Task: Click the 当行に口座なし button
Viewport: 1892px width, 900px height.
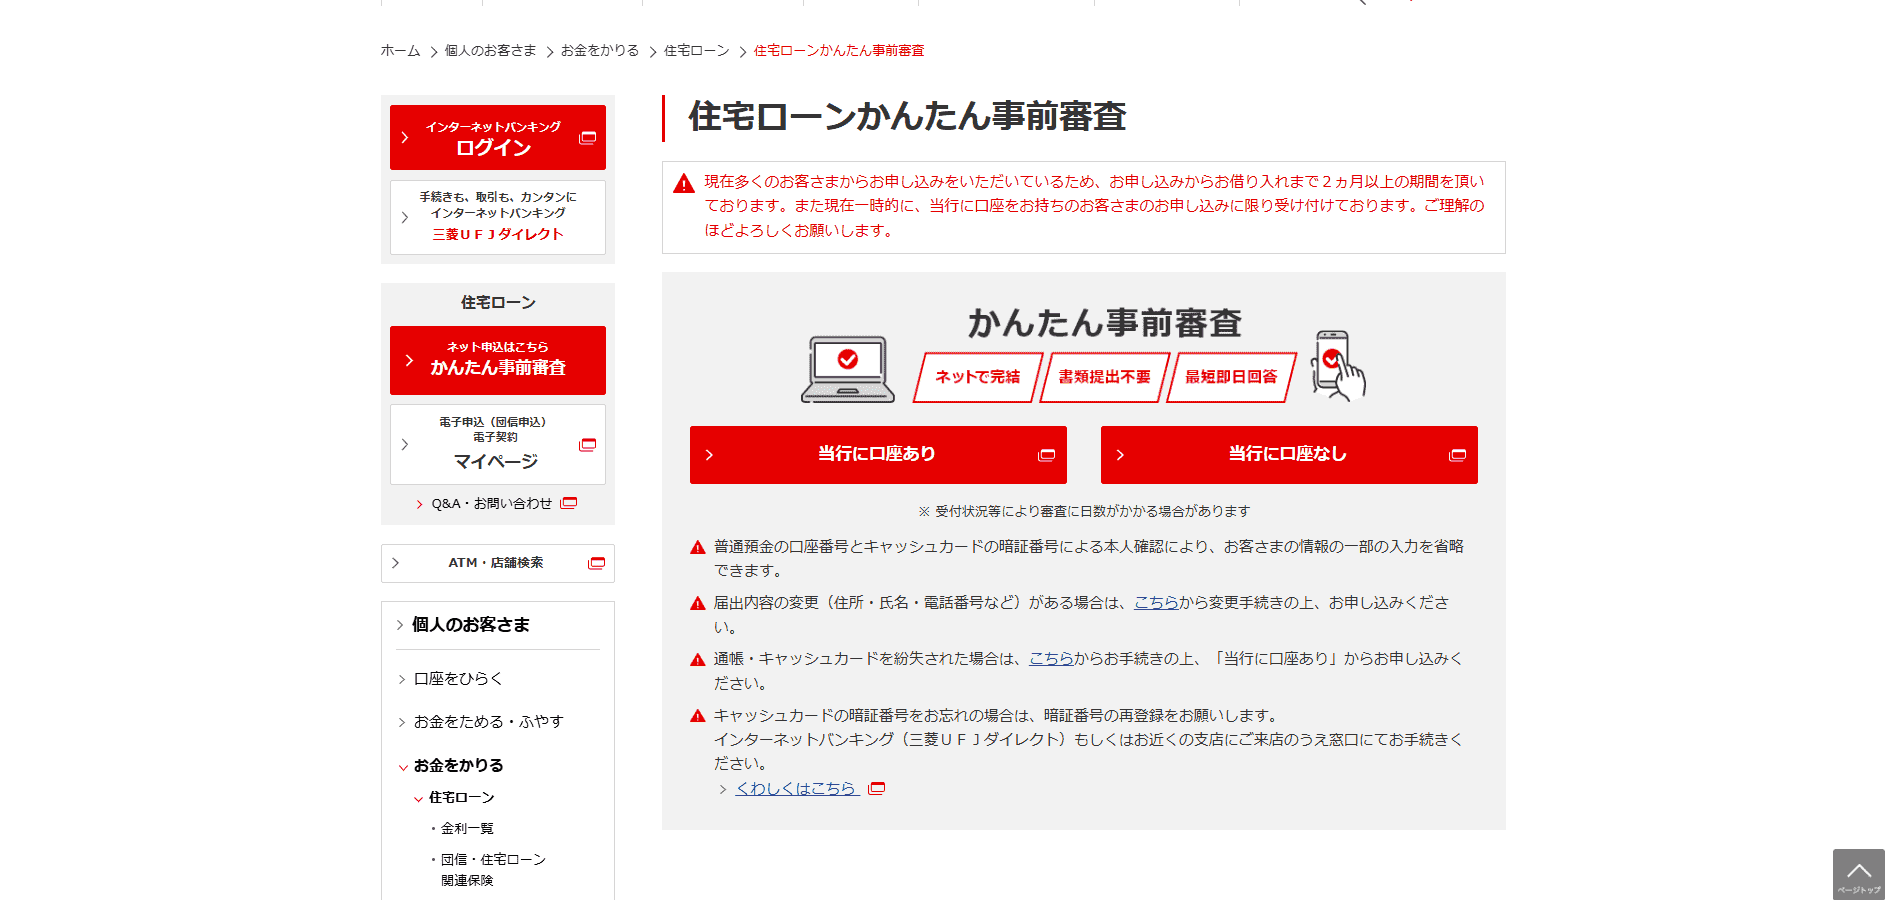Action: (x=1288, y=455)
